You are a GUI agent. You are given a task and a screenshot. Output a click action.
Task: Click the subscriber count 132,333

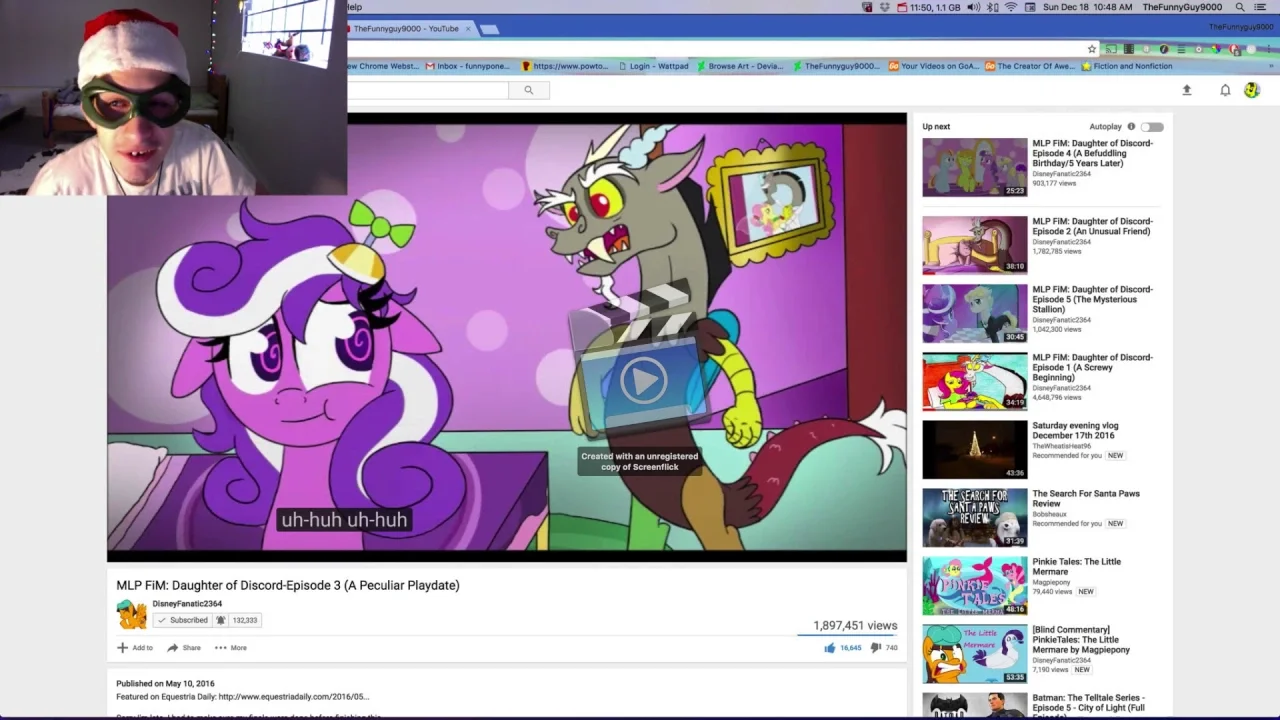245,620
